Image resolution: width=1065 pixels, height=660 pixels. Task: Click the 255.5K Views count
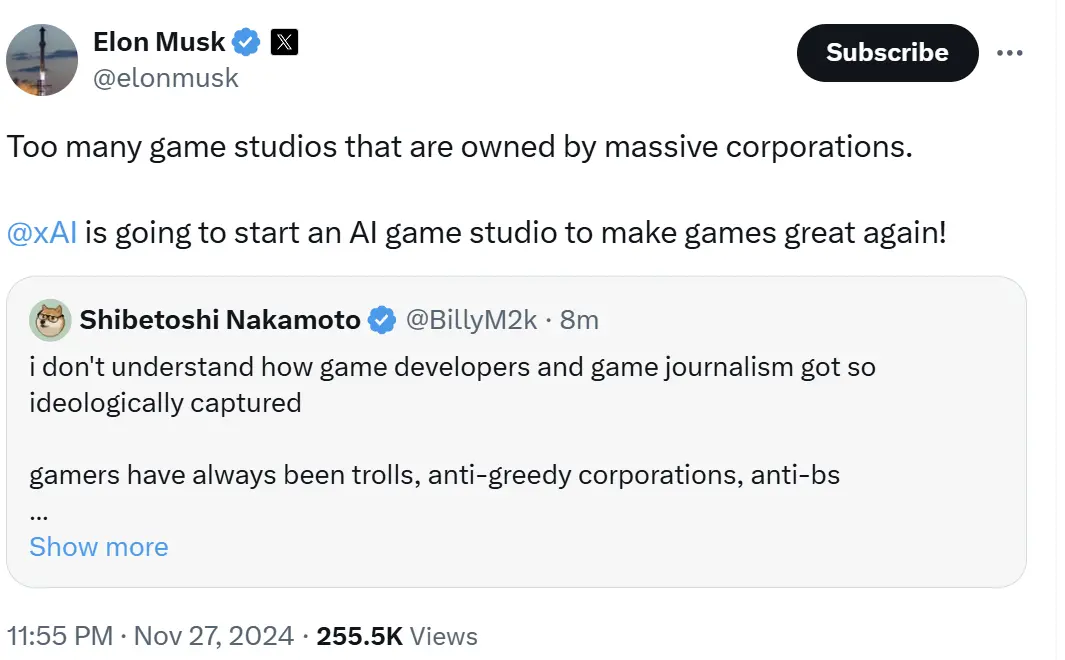coord(396,635)
